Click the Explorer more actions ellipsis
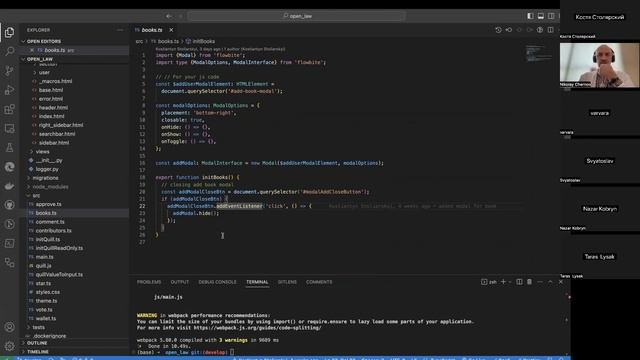Image resolution: width=640 pixels, height=360 pixels. (x=120, y=30)
